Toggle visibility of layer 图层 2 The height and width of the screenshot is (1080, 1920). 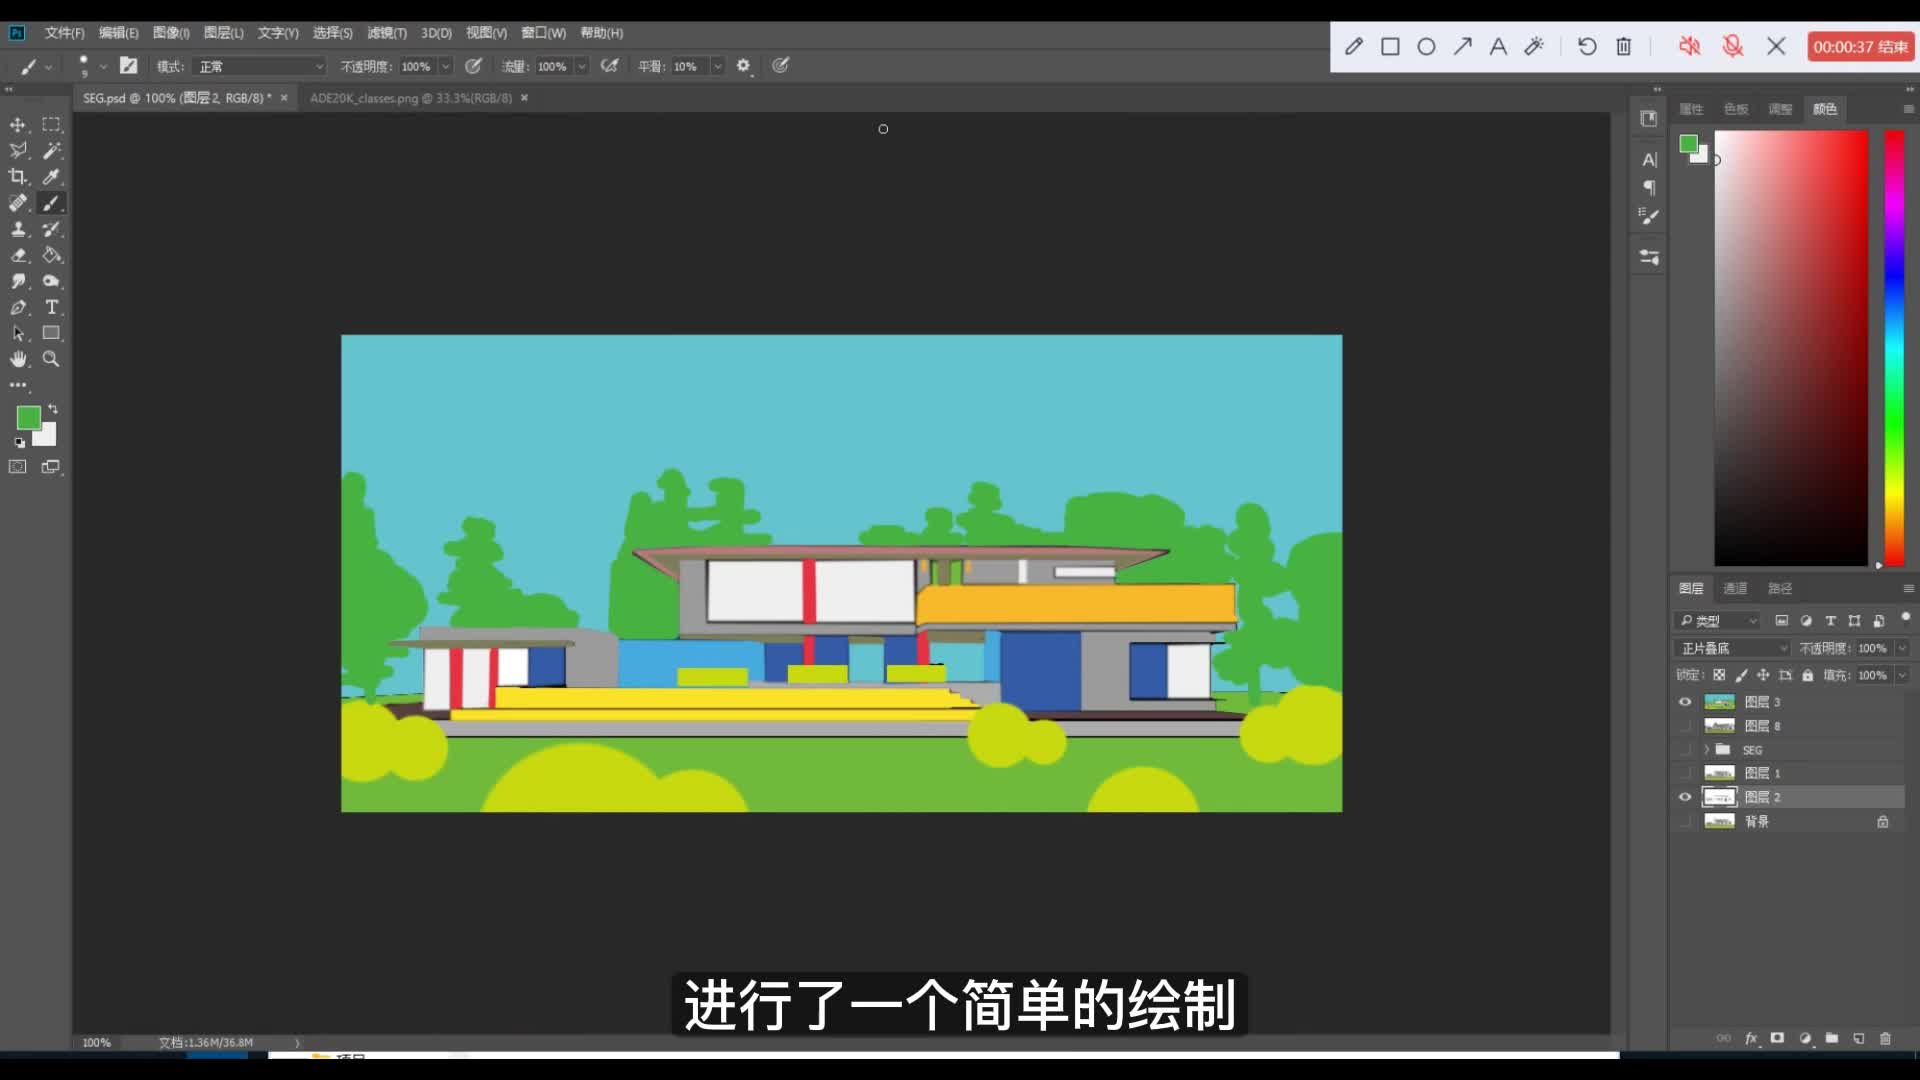point(1685,797)
